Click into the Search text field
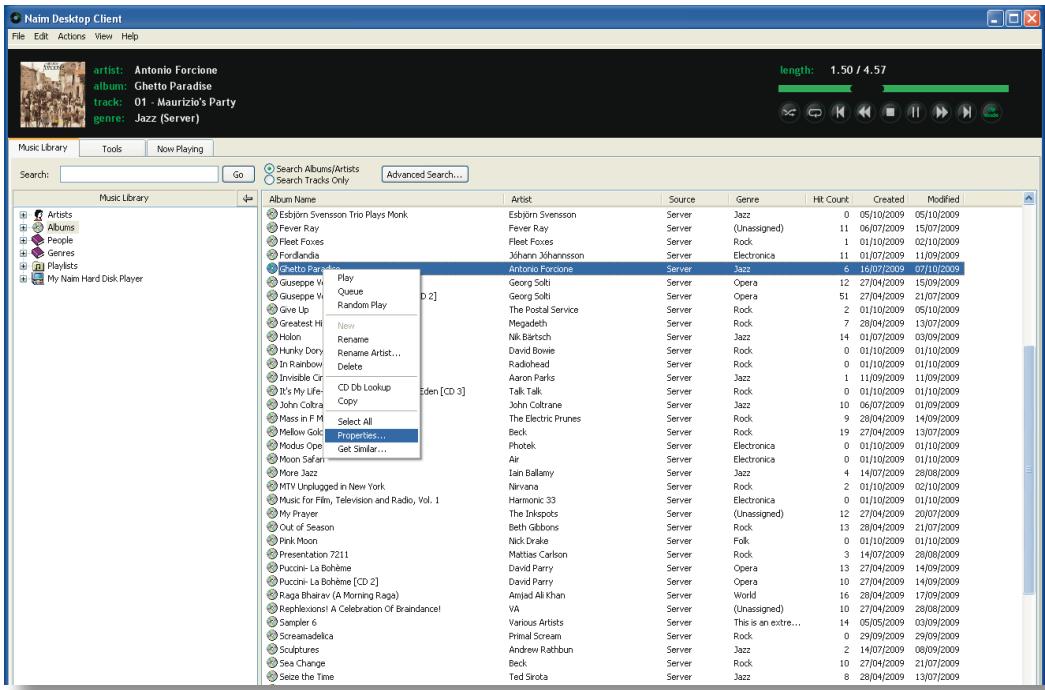The image size is (1045, 690). pos(139,175)
